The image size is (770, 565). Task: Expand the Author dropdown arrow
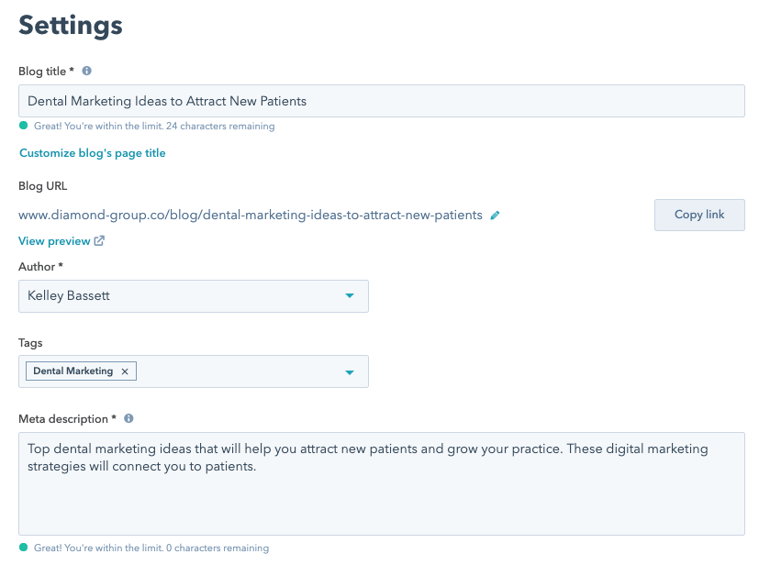[350, 296]
